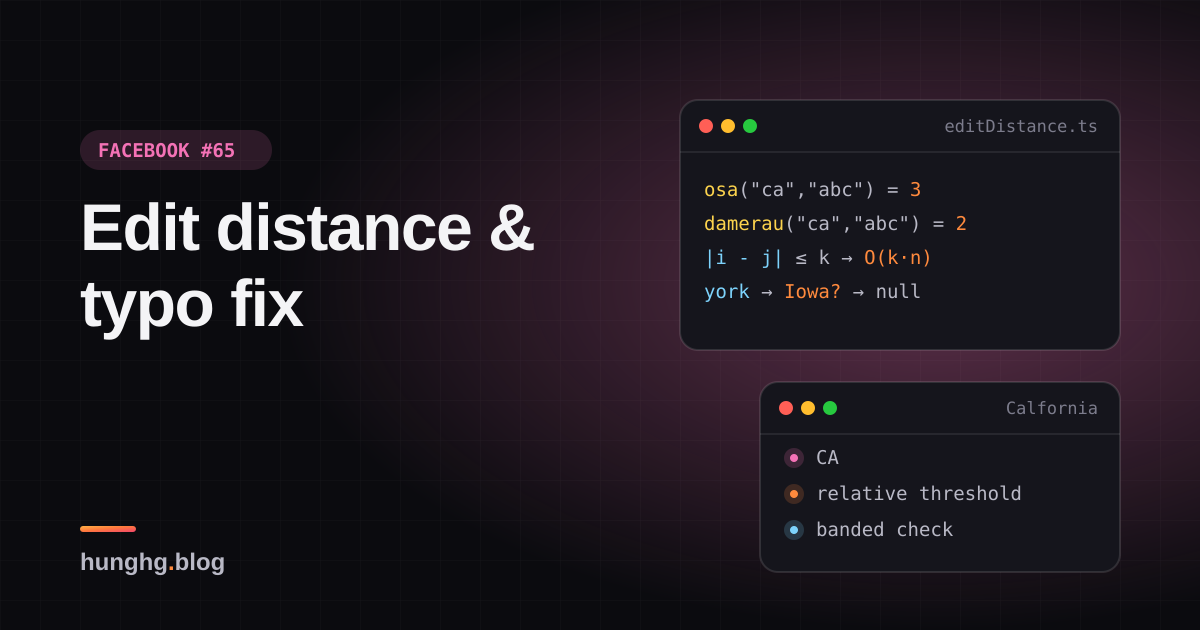Screen dimensions: 1200x630
Task: Select the FACEBOOK #65 badge
Action: (176, 150)
